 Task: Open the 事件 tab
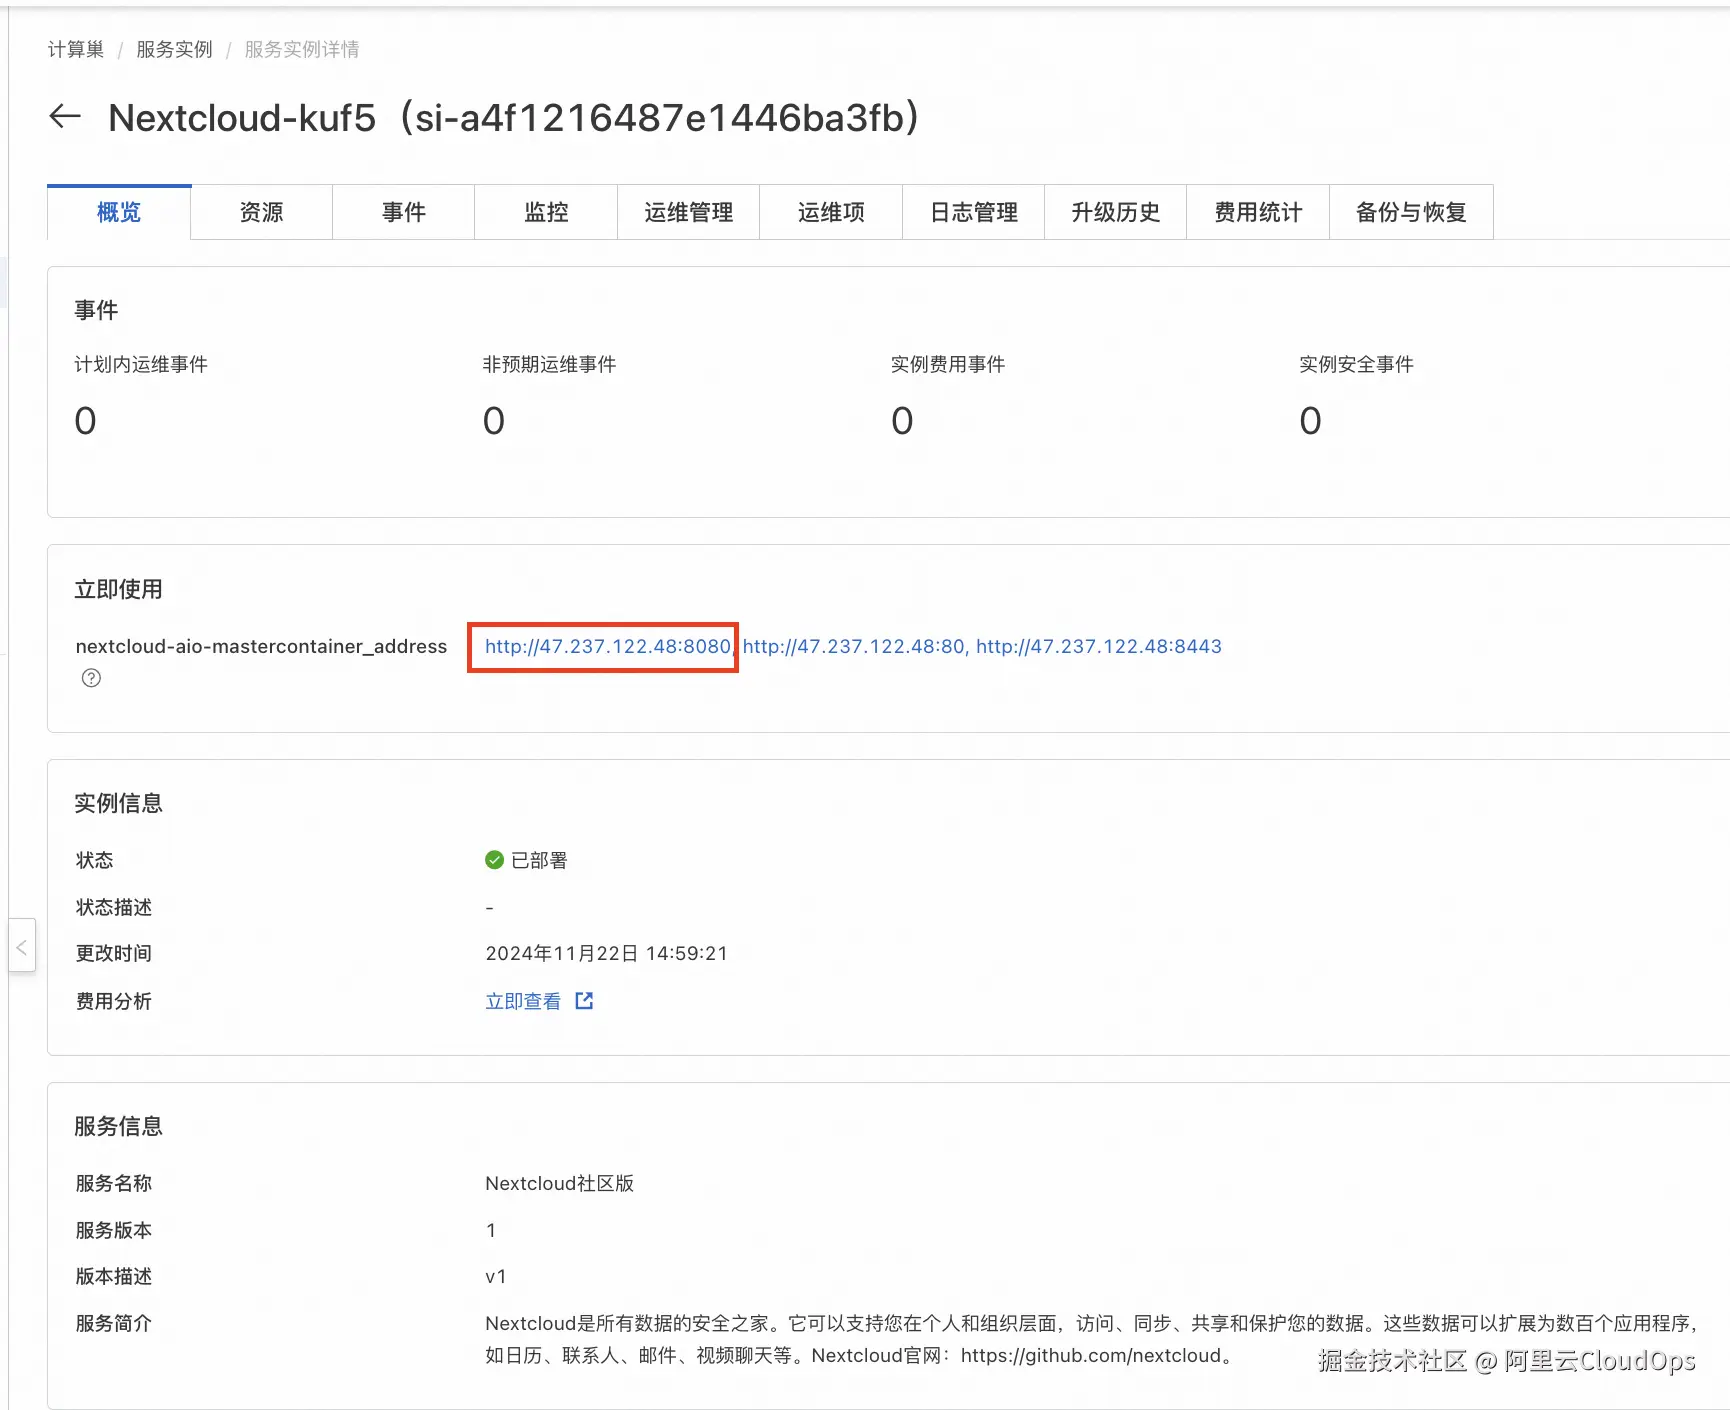[404, 212]
